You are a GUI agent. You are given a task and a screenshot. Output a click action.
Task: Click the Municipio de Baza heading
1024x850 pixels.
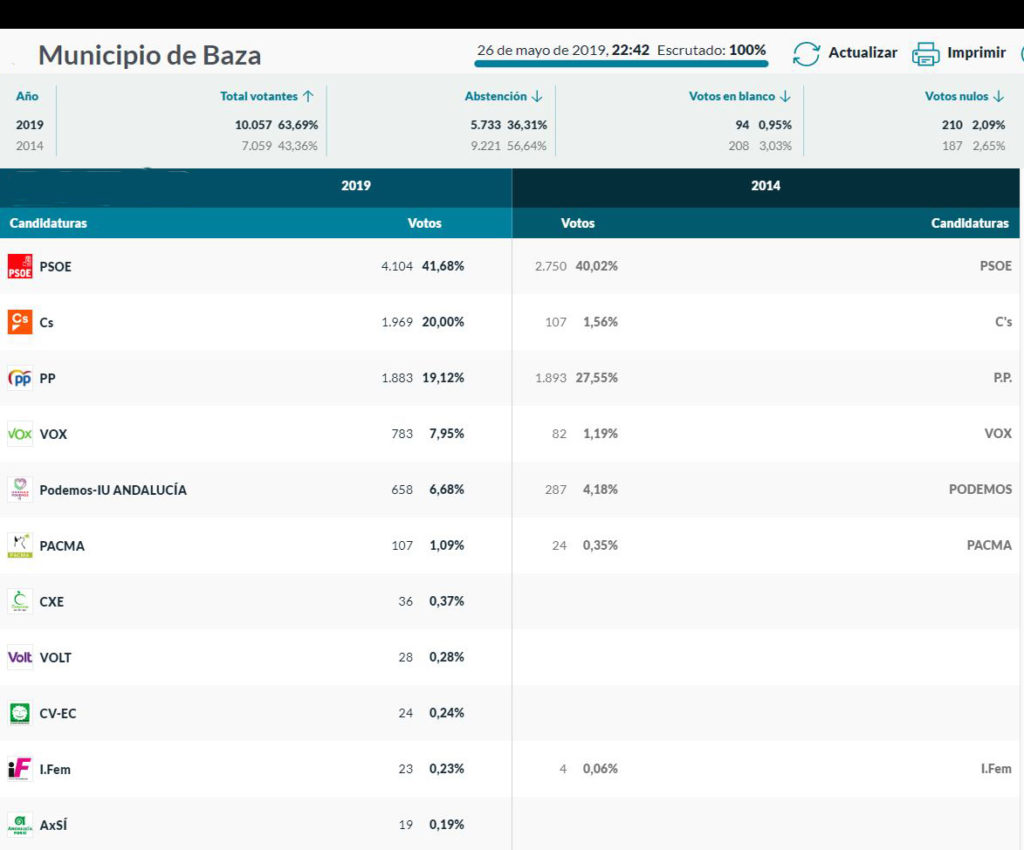pyautogui.click(x=150, y=55)
